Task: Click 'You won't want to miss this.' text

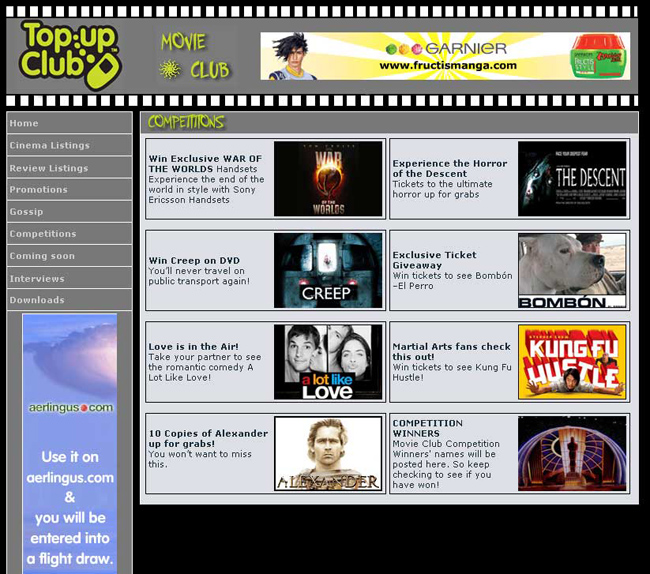Action: (200, 459)
